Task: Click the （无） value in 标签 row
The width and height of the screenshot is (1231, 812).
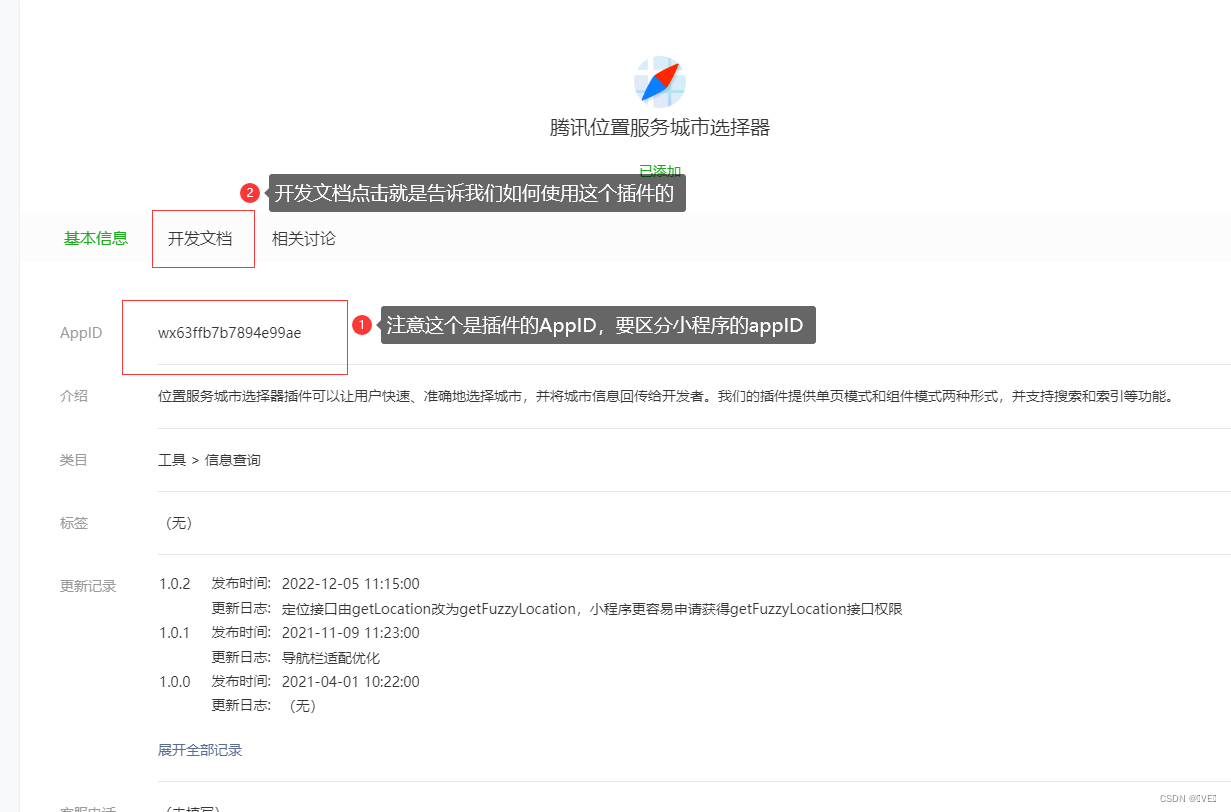Action: 177,523
